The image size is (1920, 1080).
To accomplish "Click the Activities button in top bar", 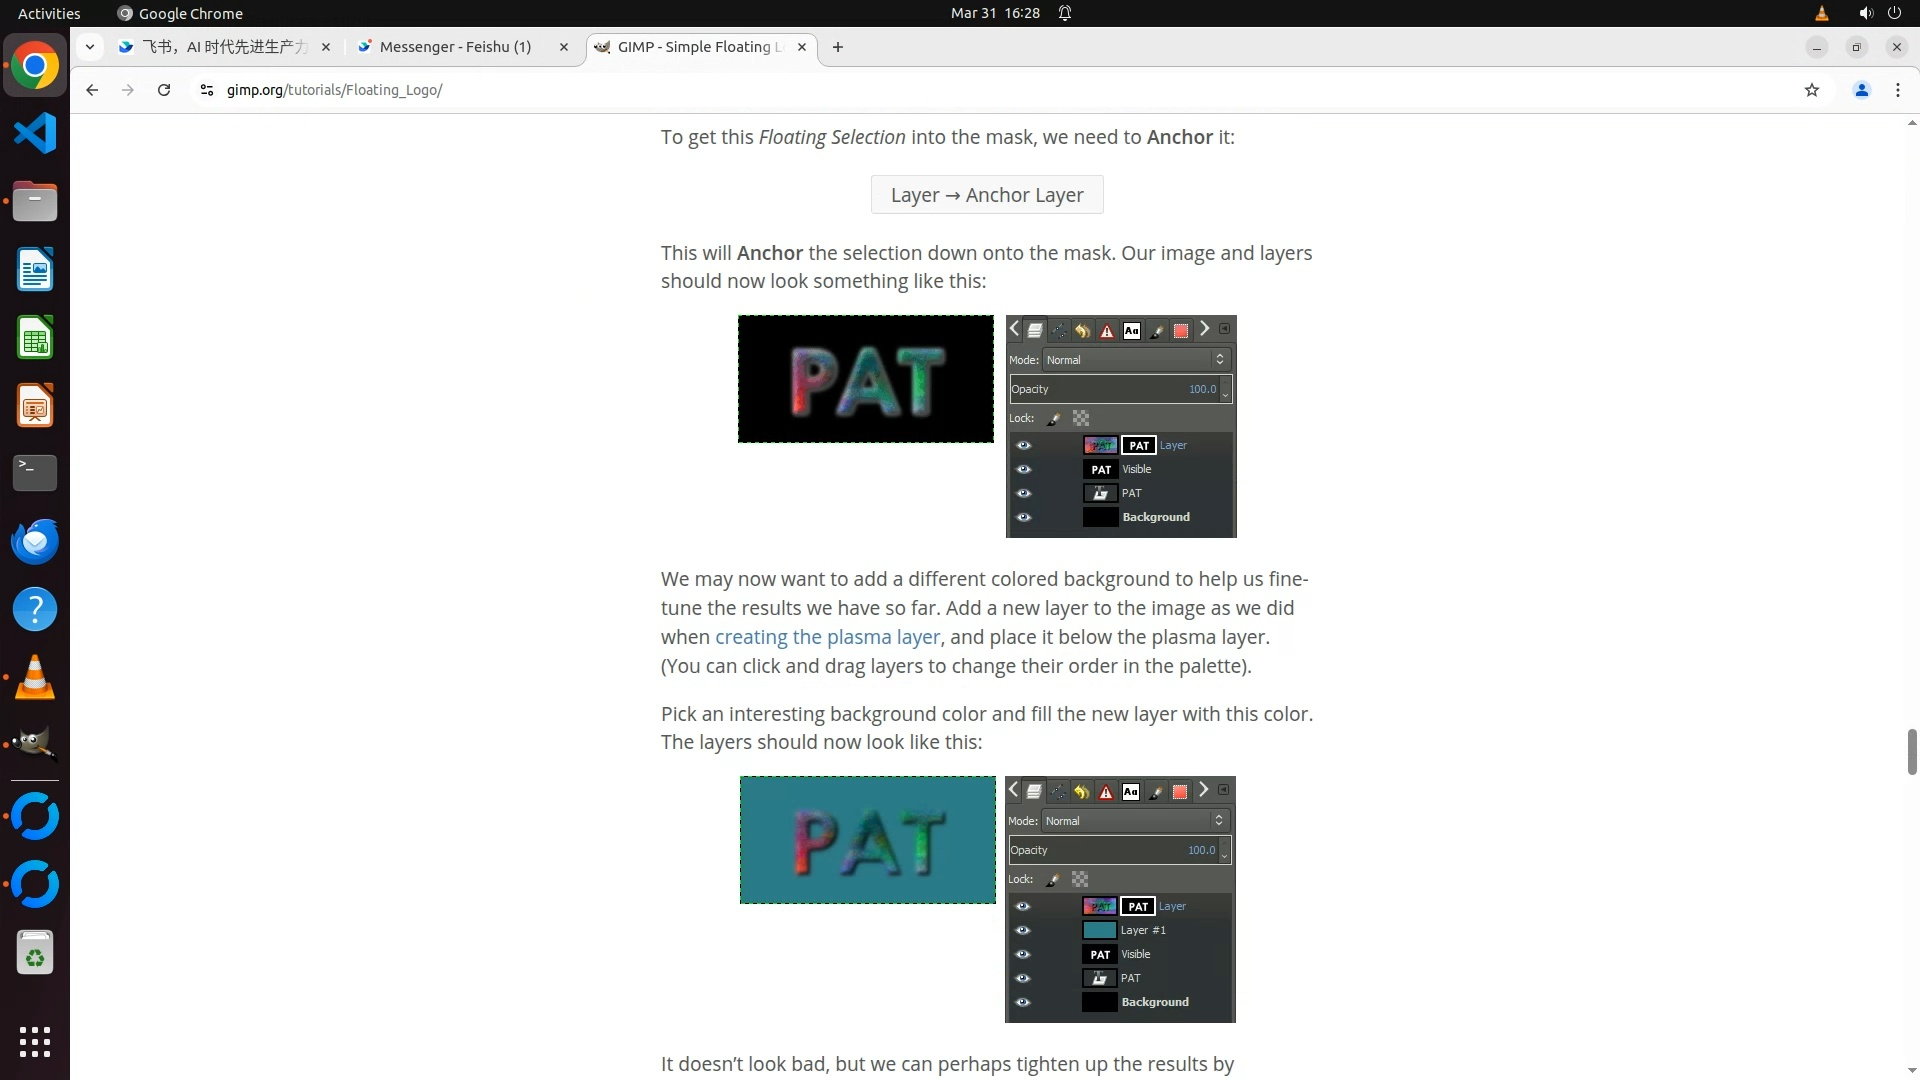I will click(x=49, y=13).
